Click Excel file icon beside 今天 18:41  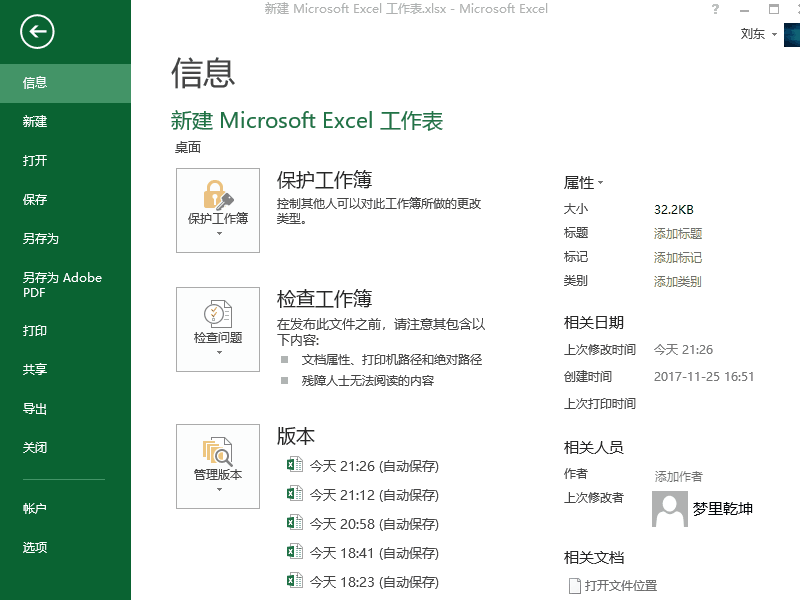[x=294, y=552]
